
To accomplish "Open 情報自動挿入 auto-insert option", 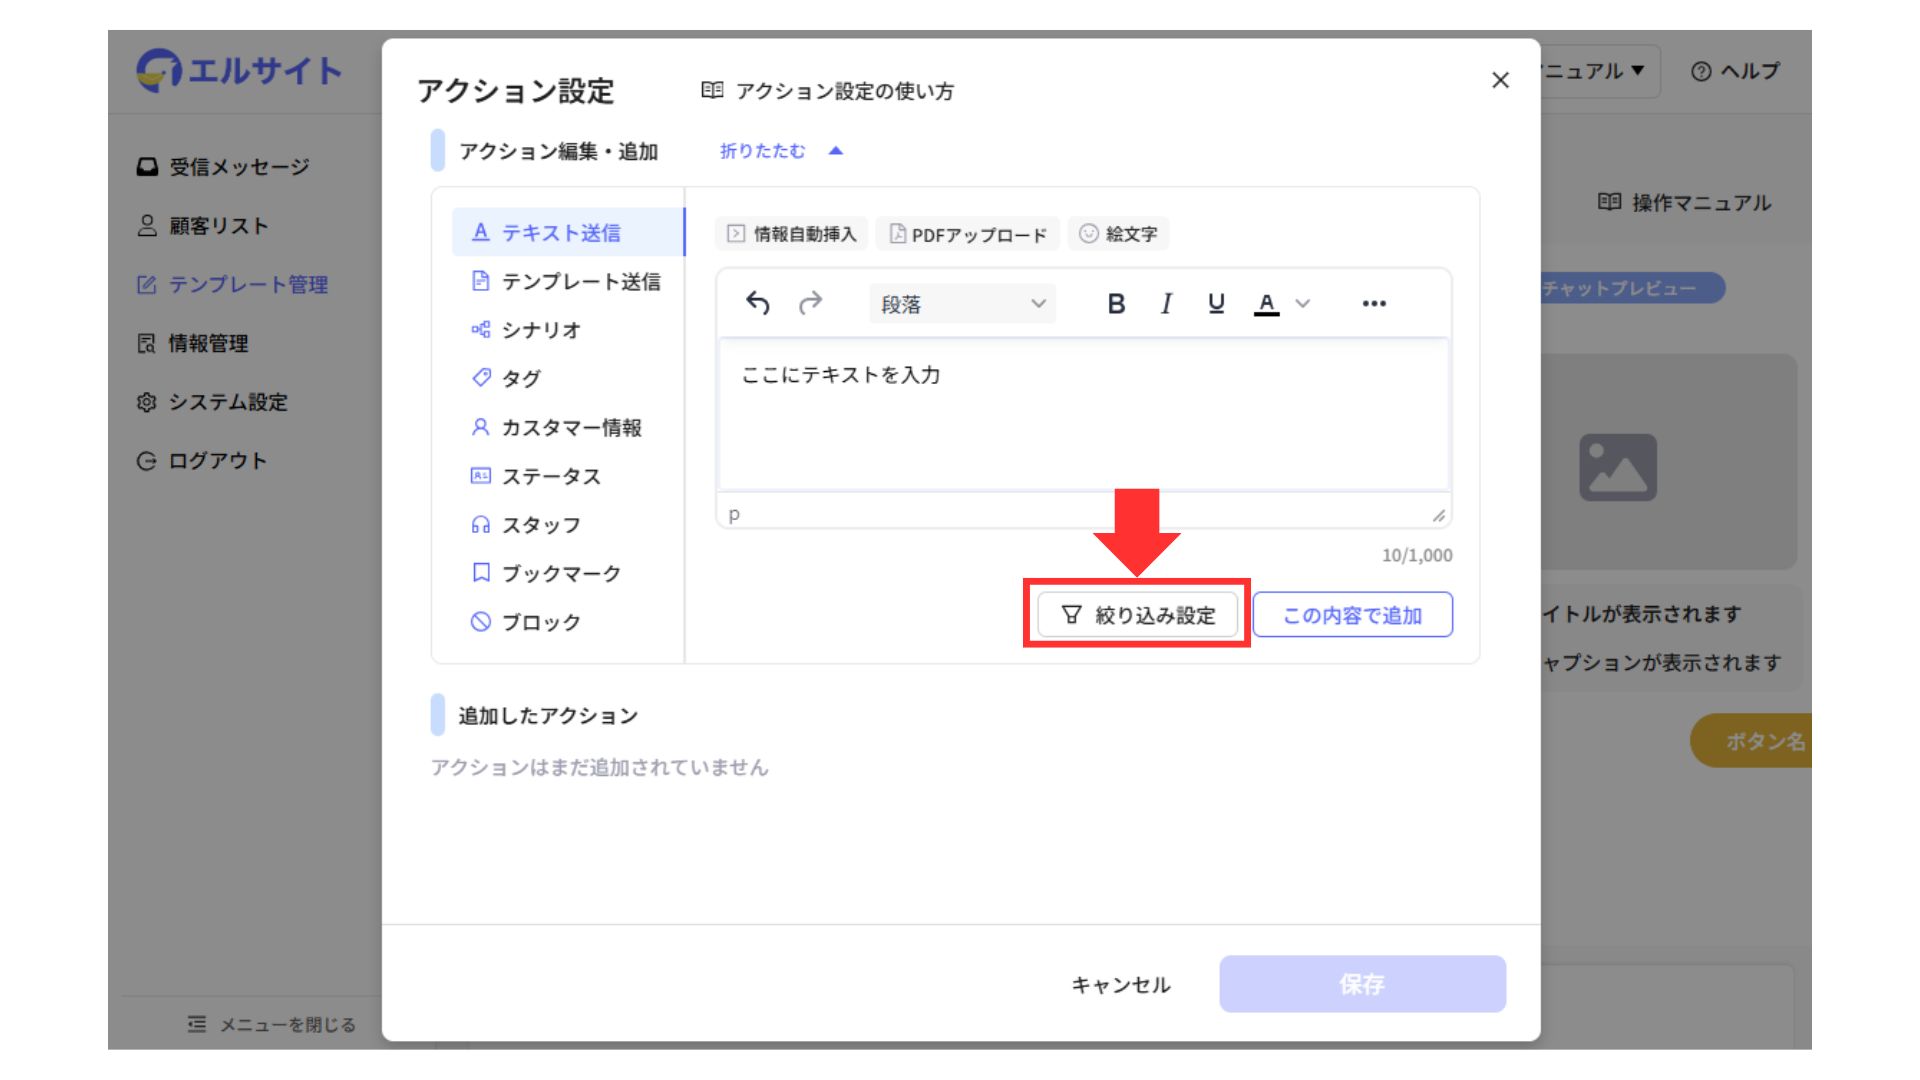I will click(791, 234).
